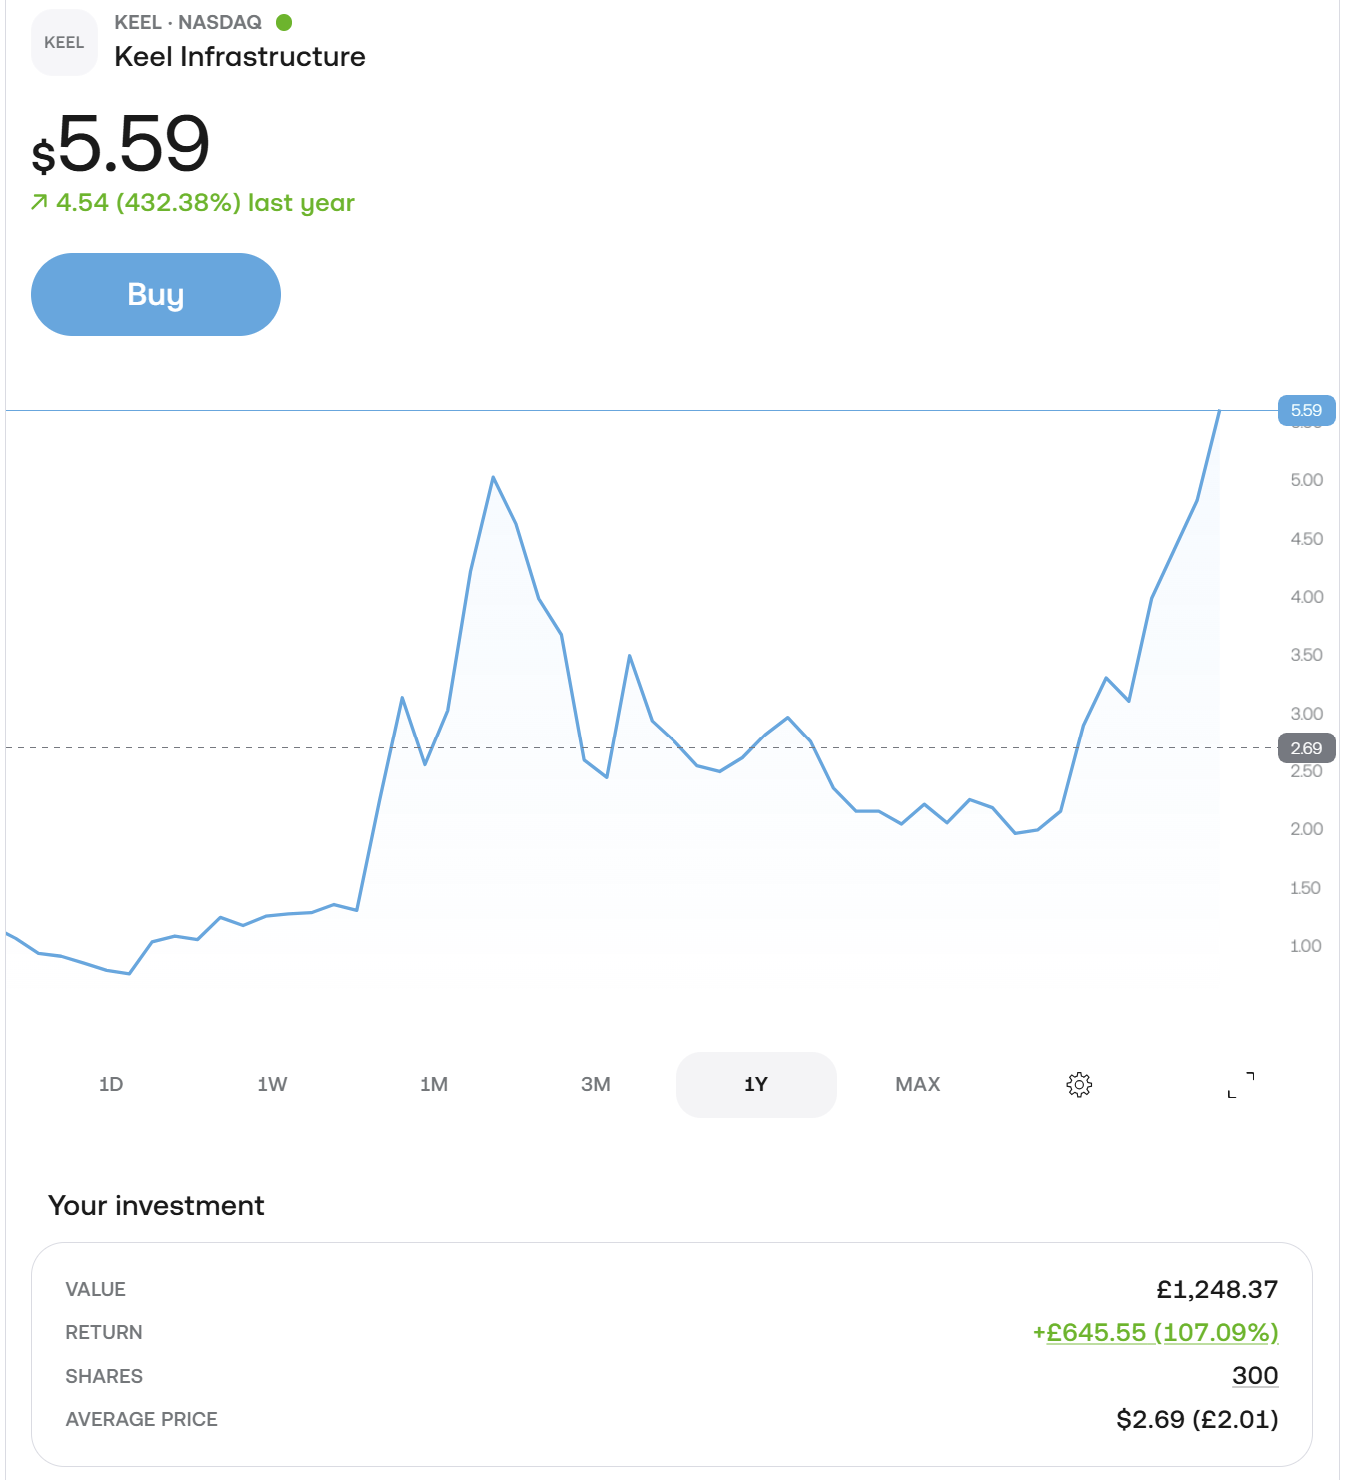Switch chart to 3M range
Viewport: 1350px width, 1480px height.
(x=596, y=1084)
